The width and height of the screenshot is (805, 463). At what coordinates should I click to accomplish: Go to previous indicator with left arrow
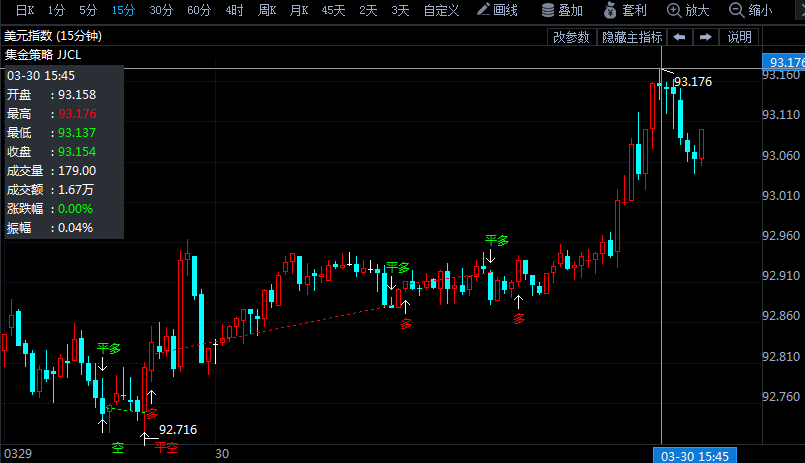click(x=679, y=37)
